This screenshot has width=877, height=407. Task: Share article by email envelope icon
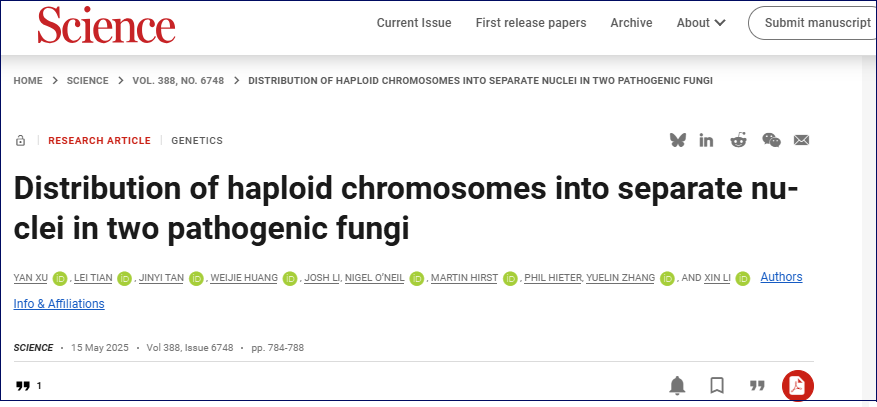click(801, 140)
